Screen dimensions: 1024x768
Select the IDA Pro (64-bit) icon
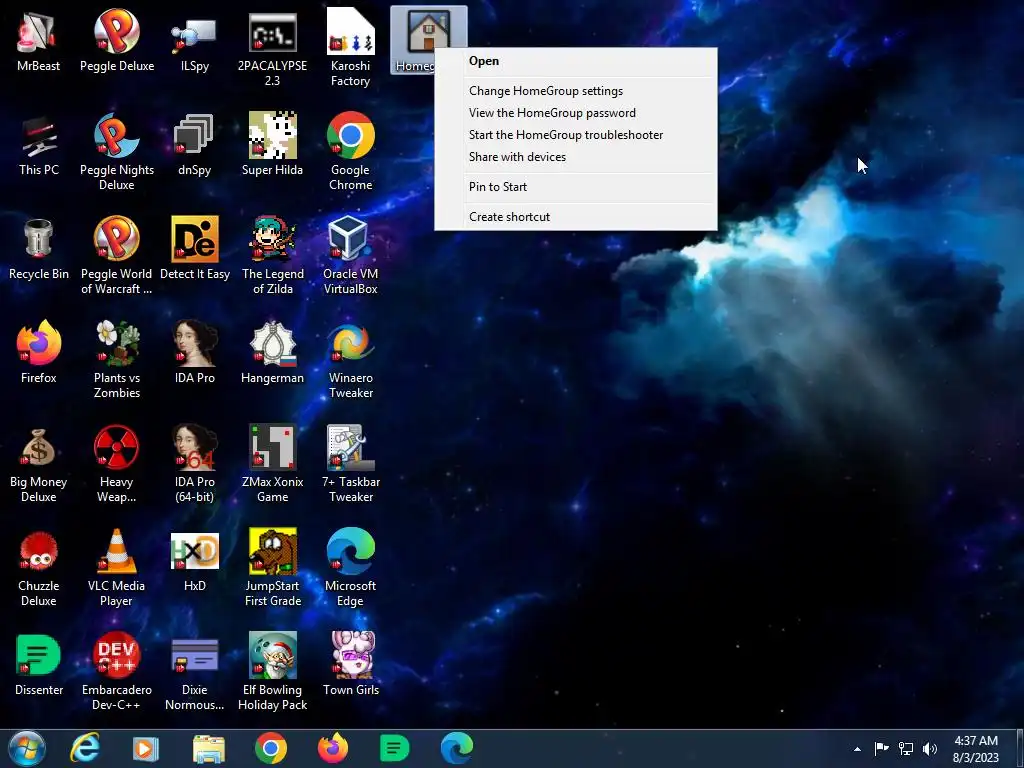pyautogui.click(x=195, y=464)
